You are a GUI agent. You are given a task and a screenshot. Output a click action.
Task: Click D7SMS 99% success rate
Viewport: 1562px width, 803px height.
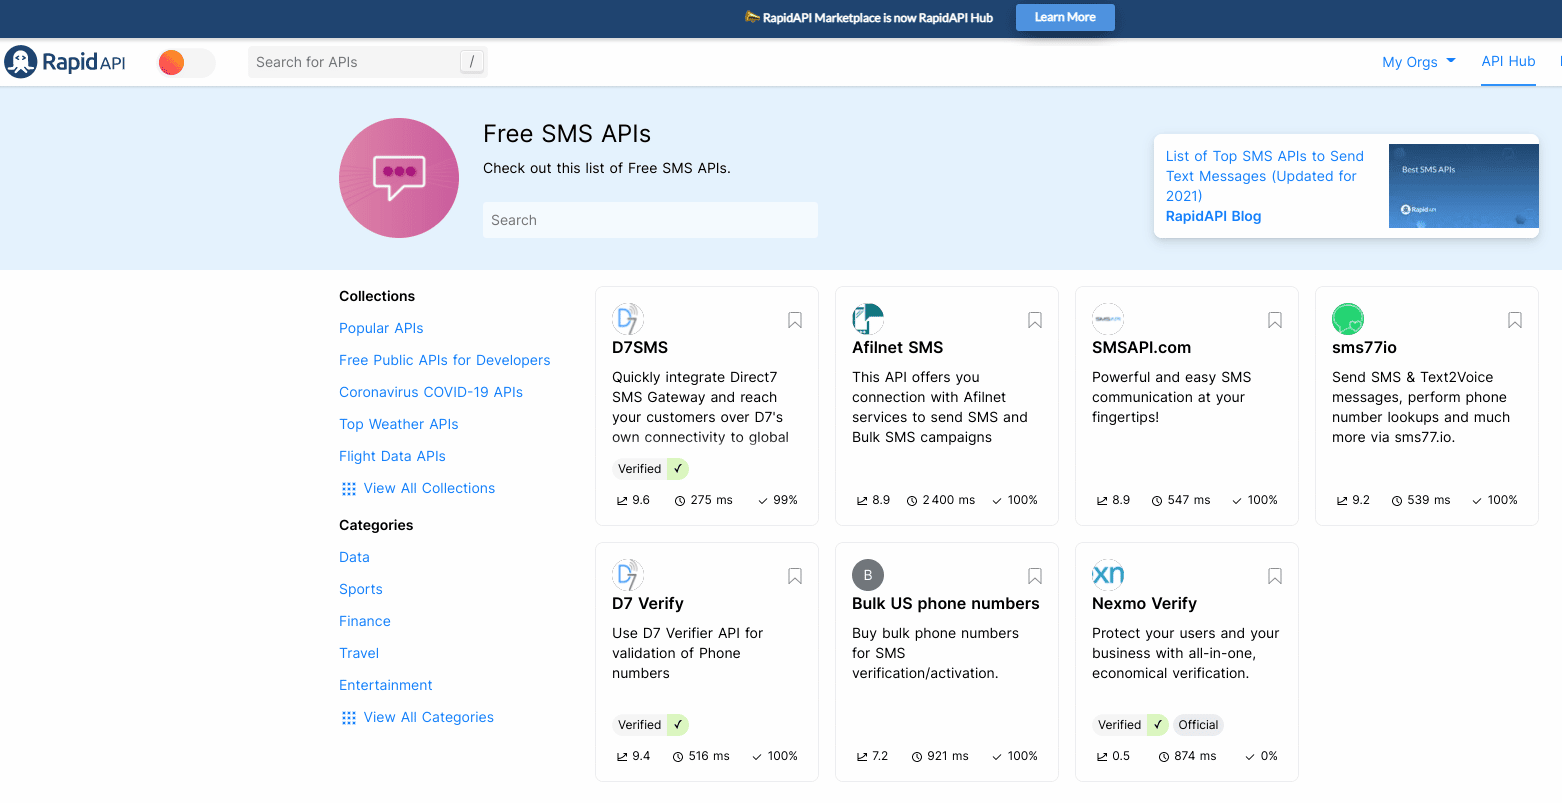coord(778,500)
